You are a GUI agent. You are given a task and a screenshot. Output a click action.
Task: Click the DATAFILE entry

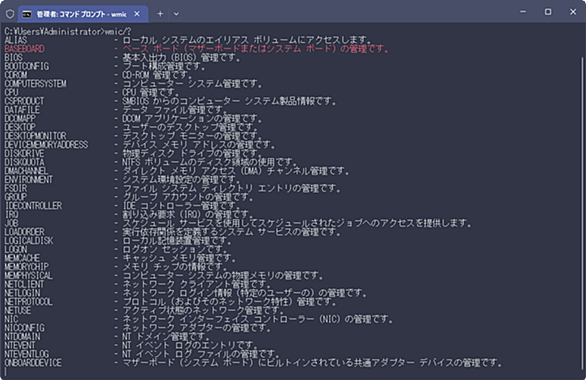coord(22,110)
